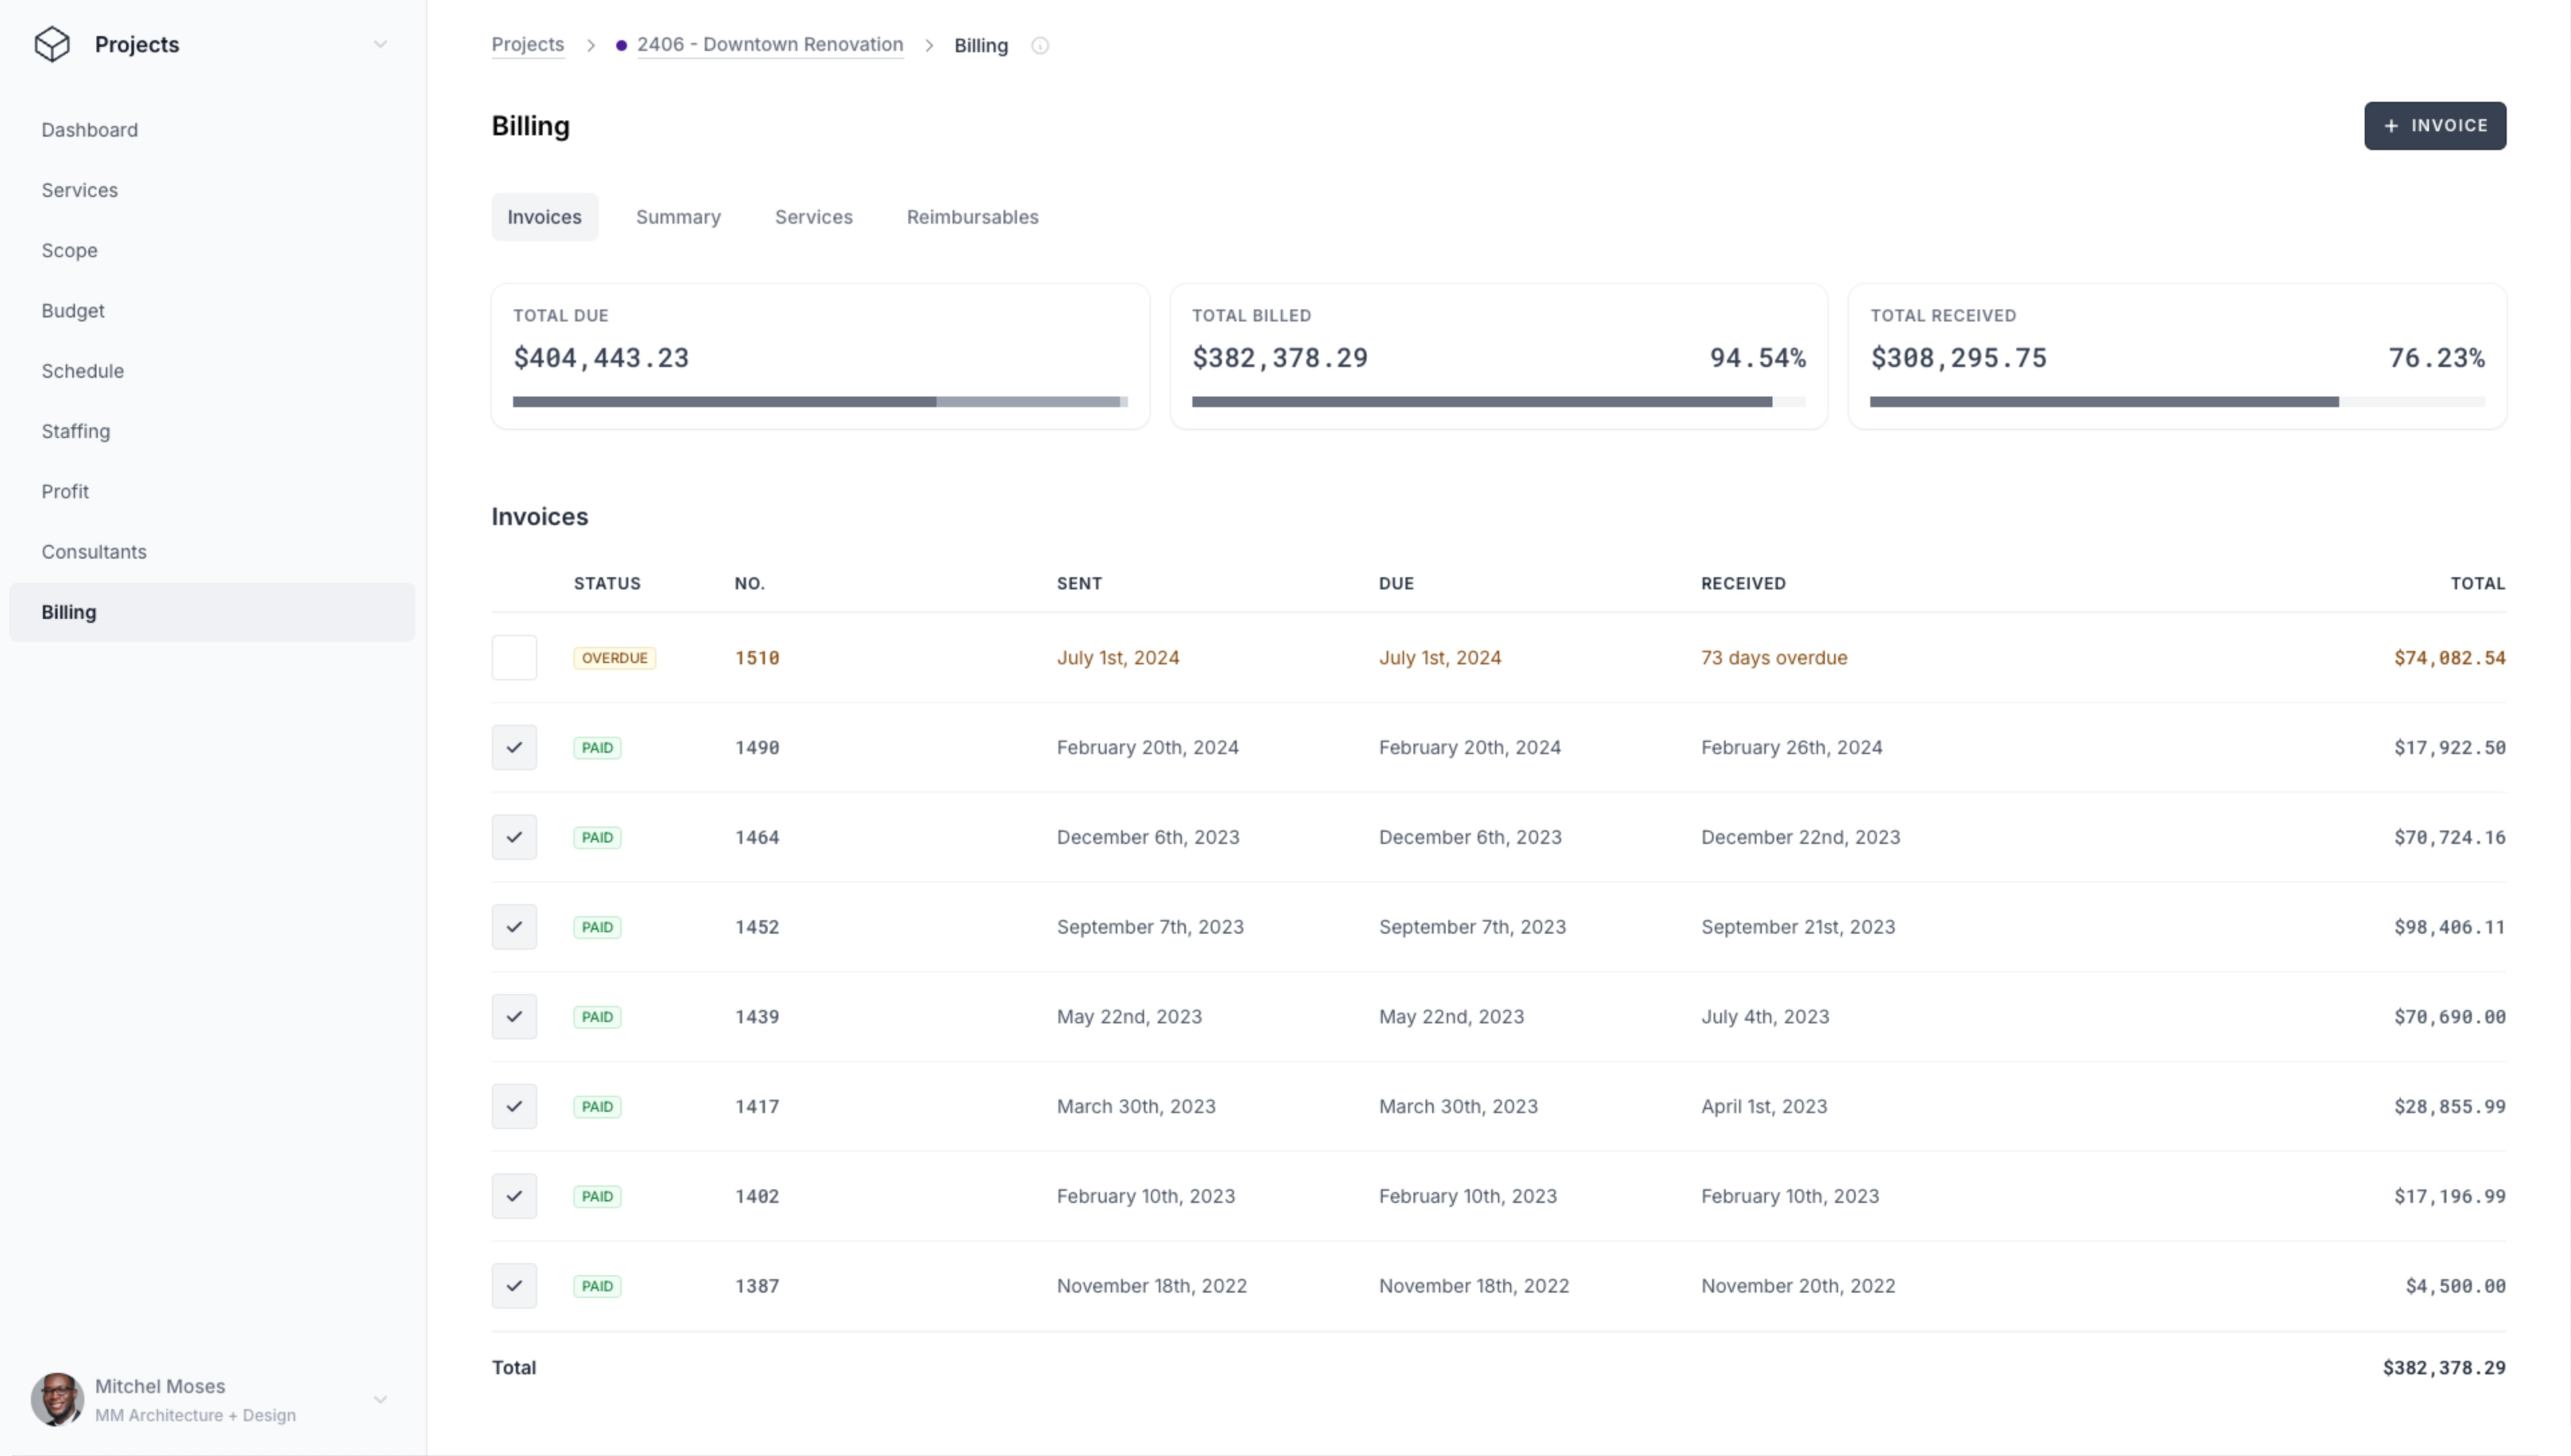
Task: Click the STATUS column header
Action: pos(607,583)
